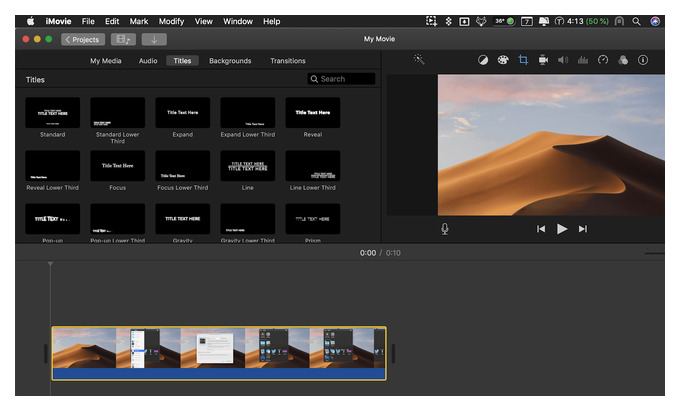680x411 pixels.
Task: Switch to the My Media tab
Action: click(106, 61)
